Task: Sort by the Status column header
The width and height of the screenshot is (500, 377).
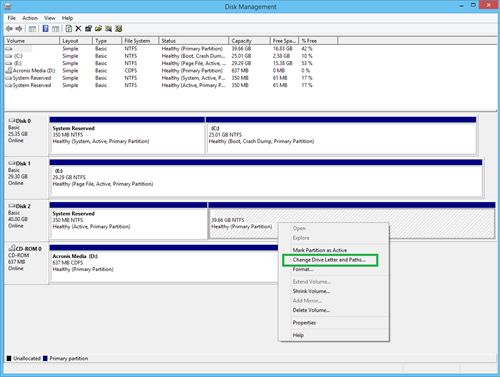Action: pyautogui.click(x=194, y=41)
